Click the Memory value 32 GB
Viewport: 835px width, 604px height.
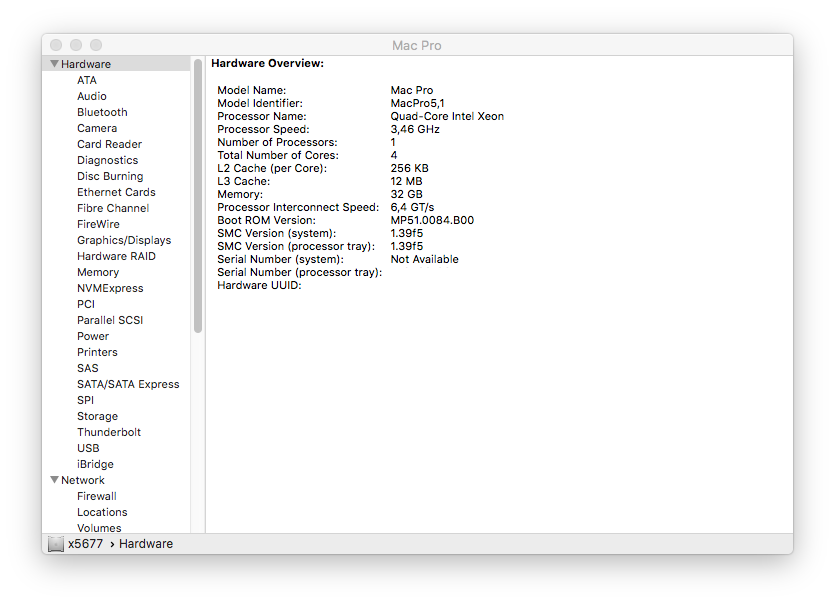coord(406,194)
